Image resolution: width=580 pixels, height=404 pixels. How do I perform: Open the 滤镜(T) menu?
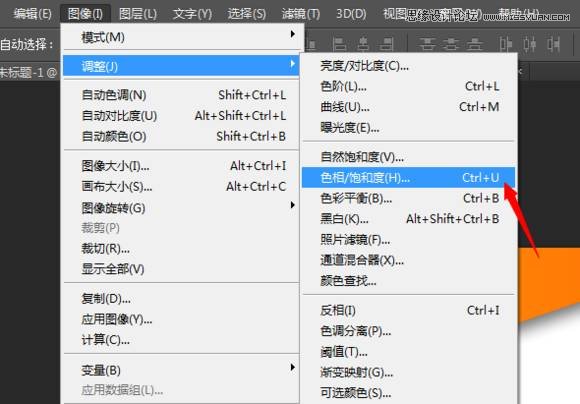tap(301, 14)
